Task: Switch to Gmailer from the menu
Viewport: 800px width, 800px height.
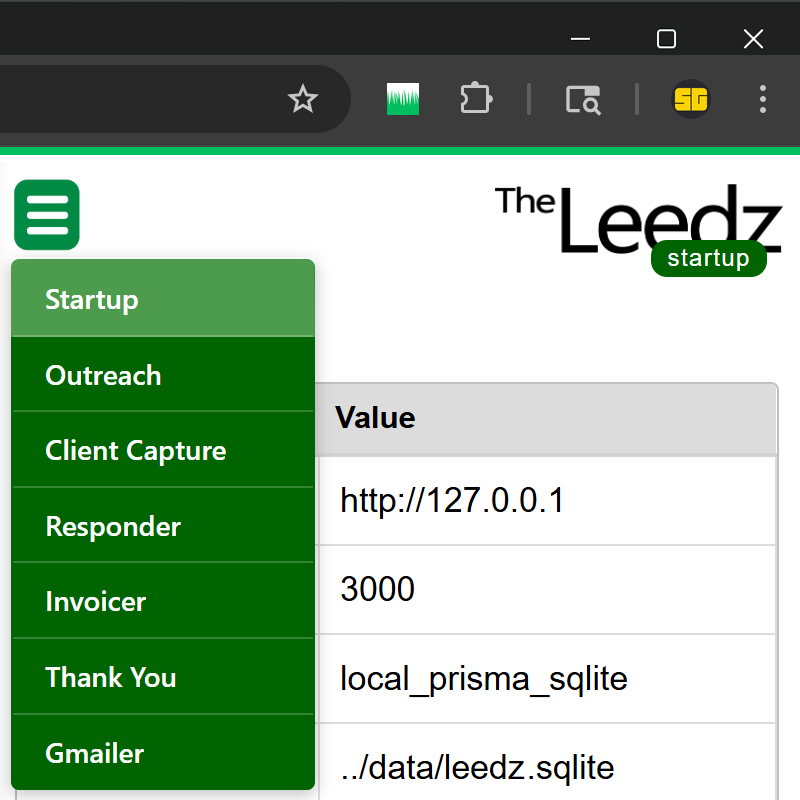Action: [163, 753]
